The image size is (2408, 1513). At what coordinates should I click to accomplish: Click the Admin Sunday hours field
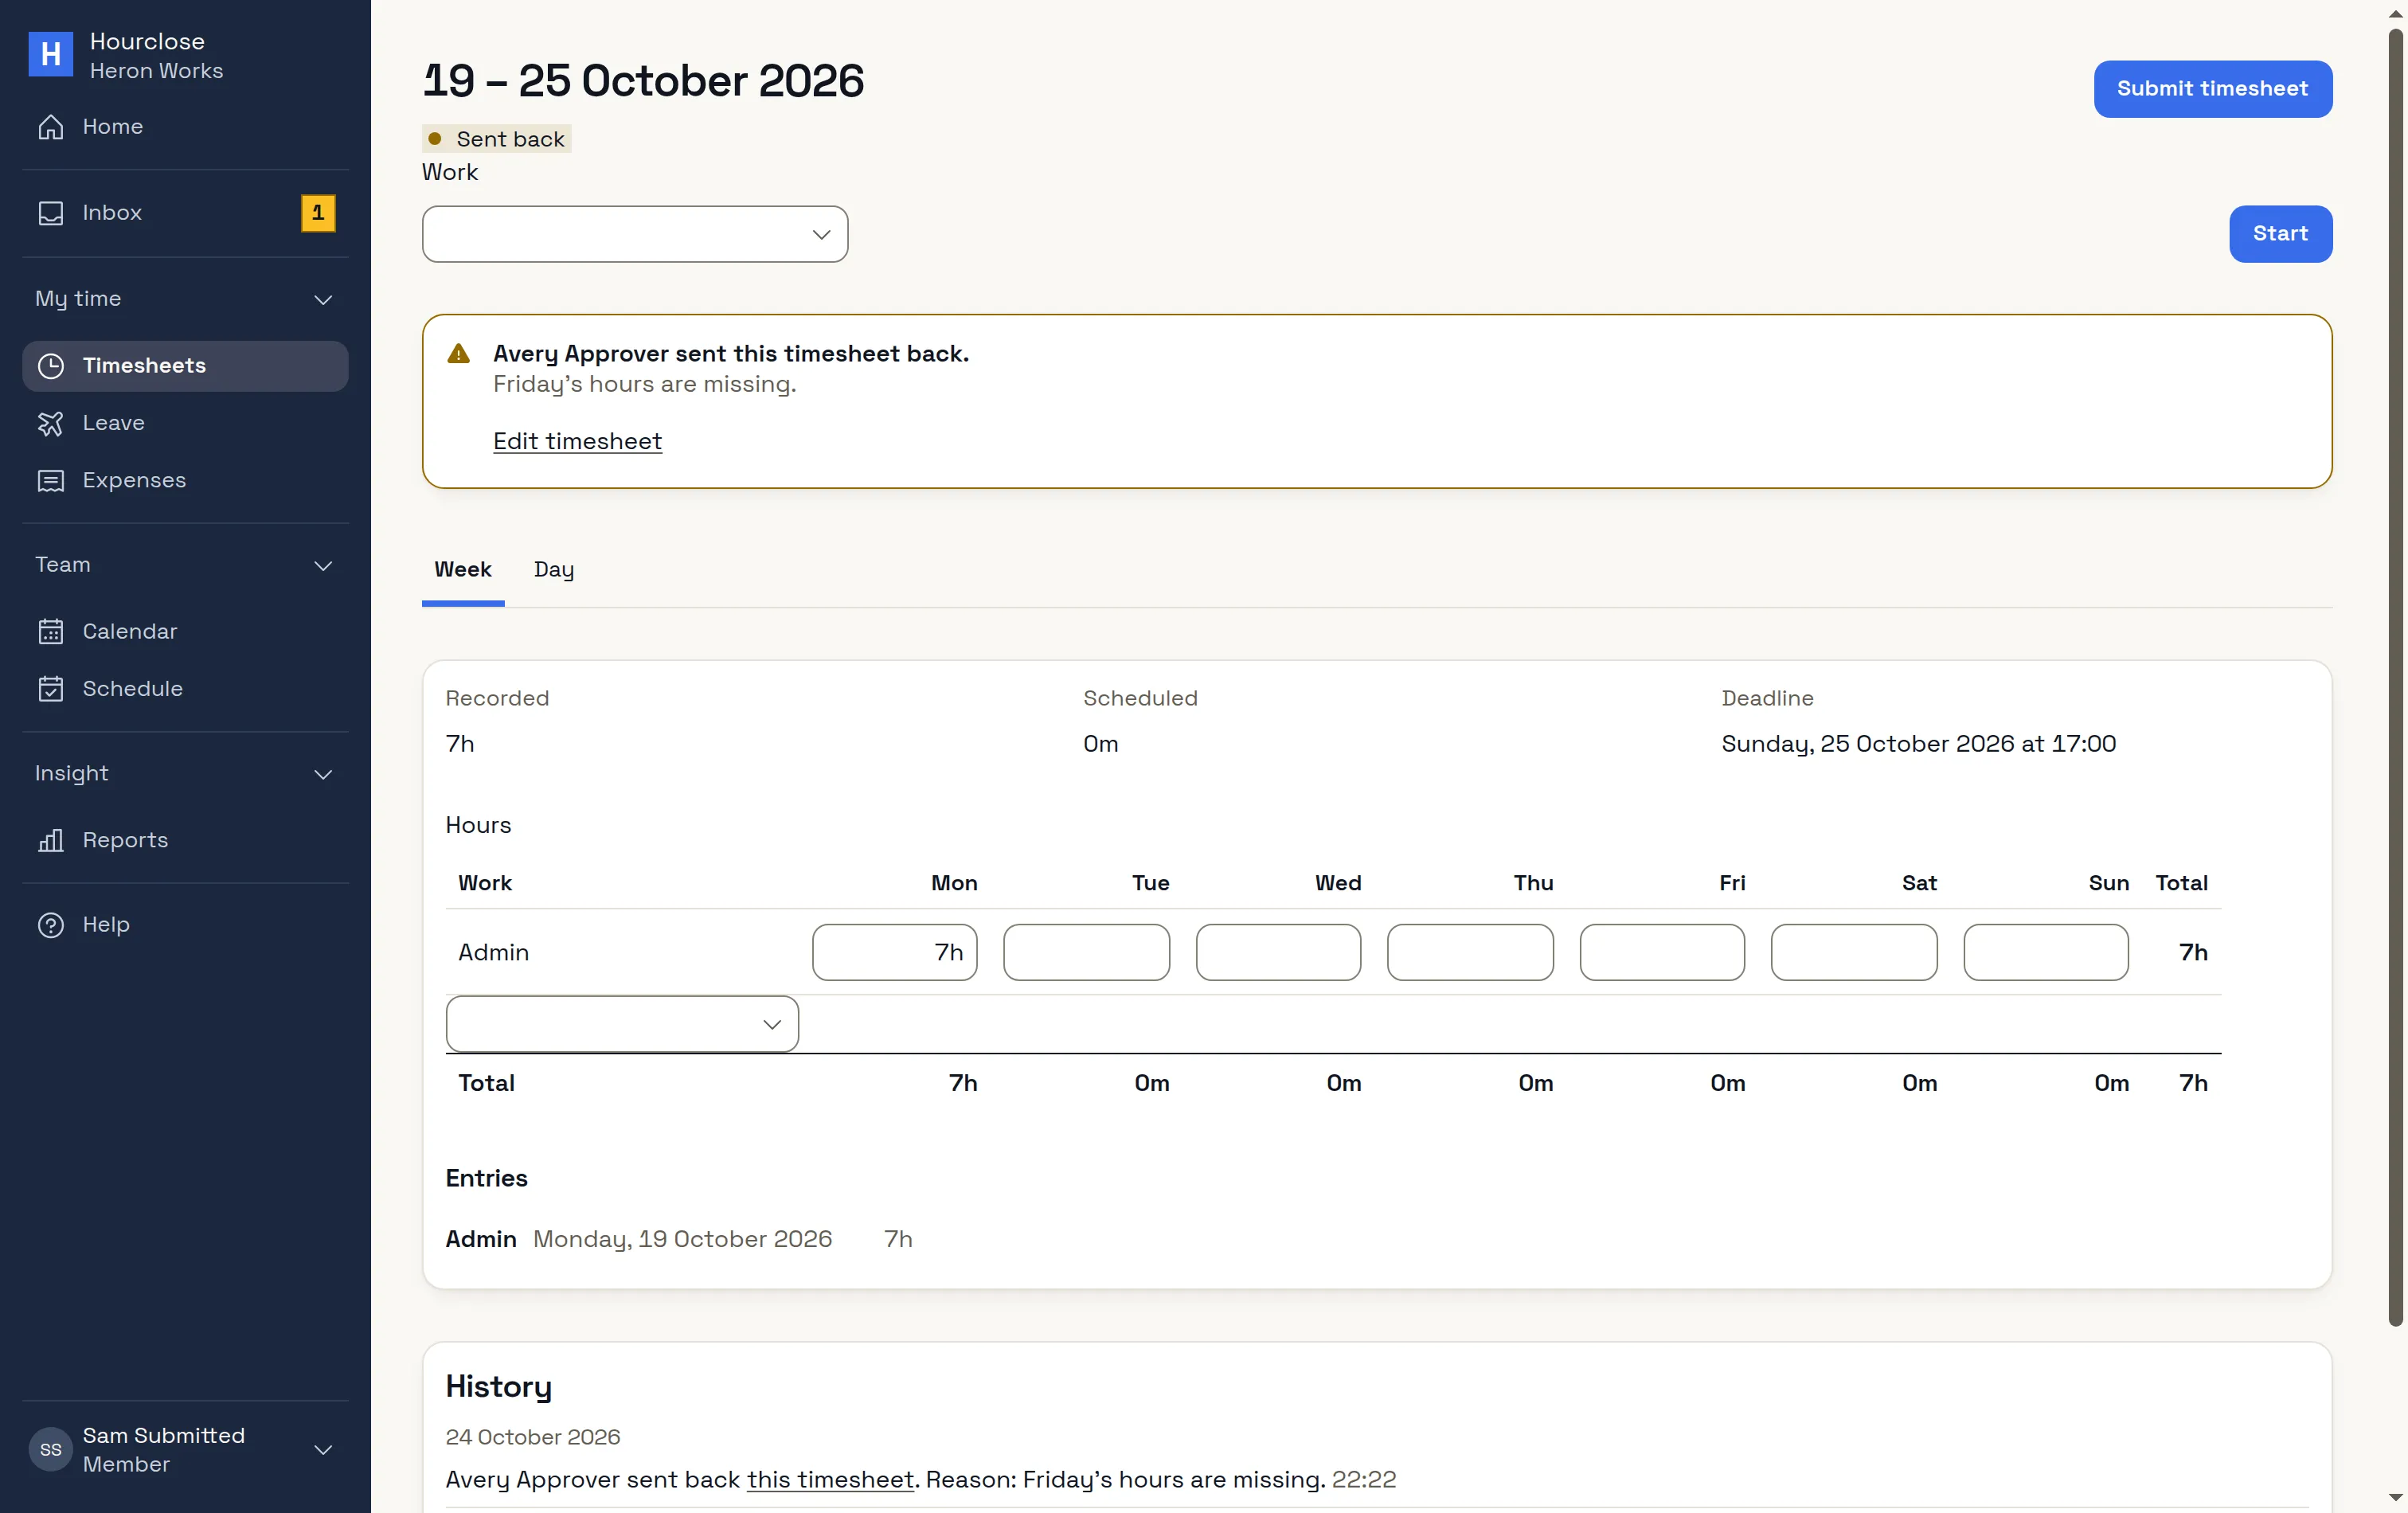point(2047,952)
